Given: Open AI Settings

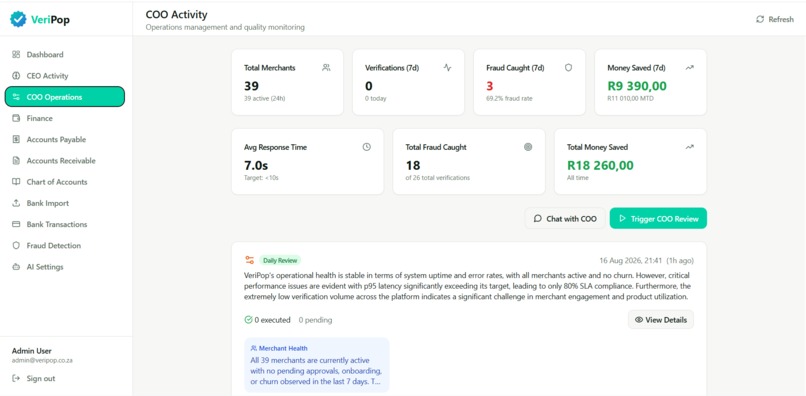Looking at the screenshot, I should coord(65,267).
